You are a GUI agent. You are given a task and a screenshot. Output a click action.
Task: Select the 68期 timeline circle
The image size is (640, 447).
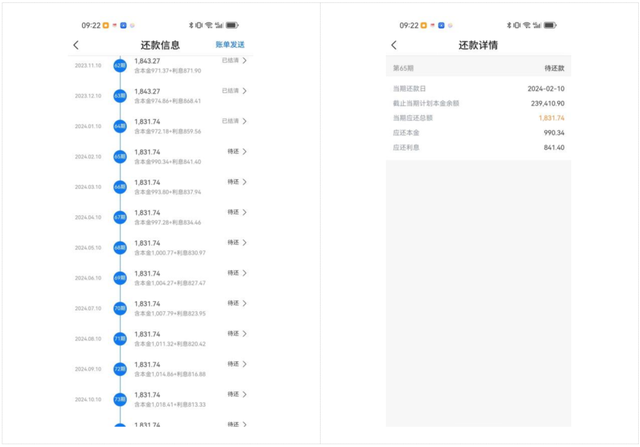[120, 247]
